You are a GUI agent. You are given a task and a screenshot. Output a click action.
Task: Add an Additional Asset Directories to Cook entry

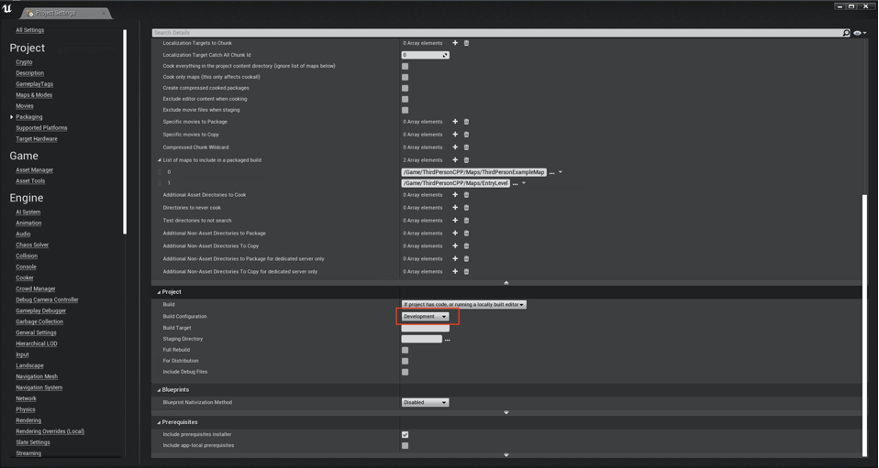[x=455, y=195]
